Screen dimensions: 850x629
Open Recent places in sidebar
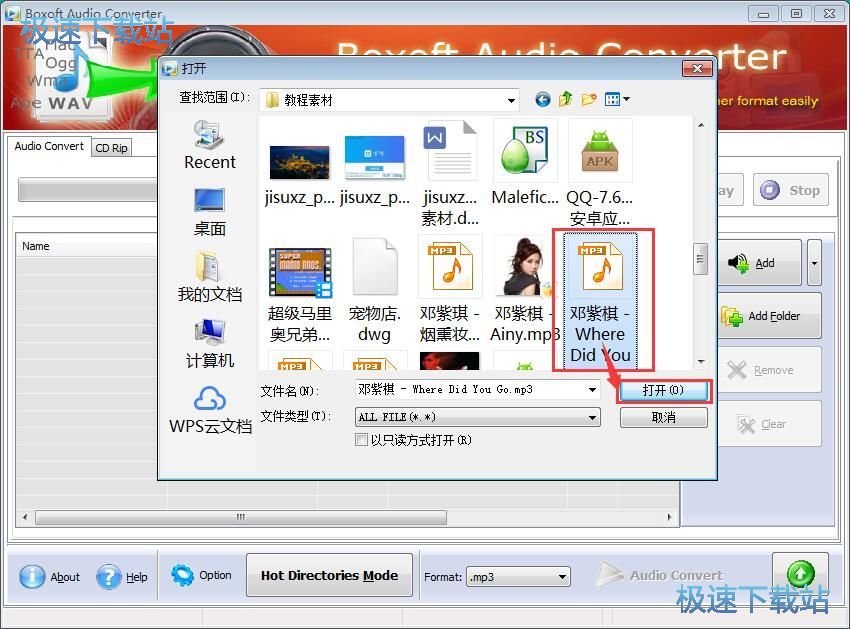coord(210,145)
